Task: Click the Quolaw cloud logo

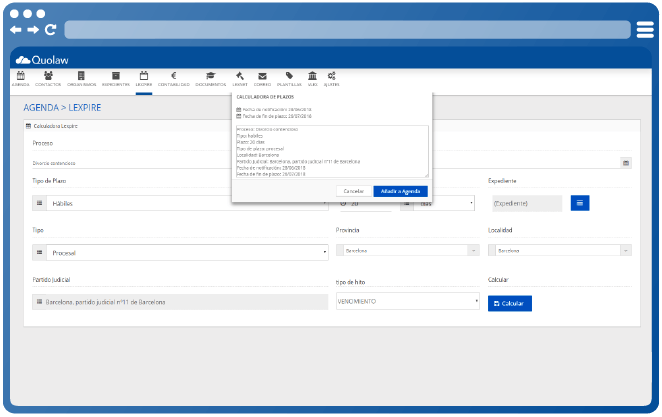Action: coord(42,60)
